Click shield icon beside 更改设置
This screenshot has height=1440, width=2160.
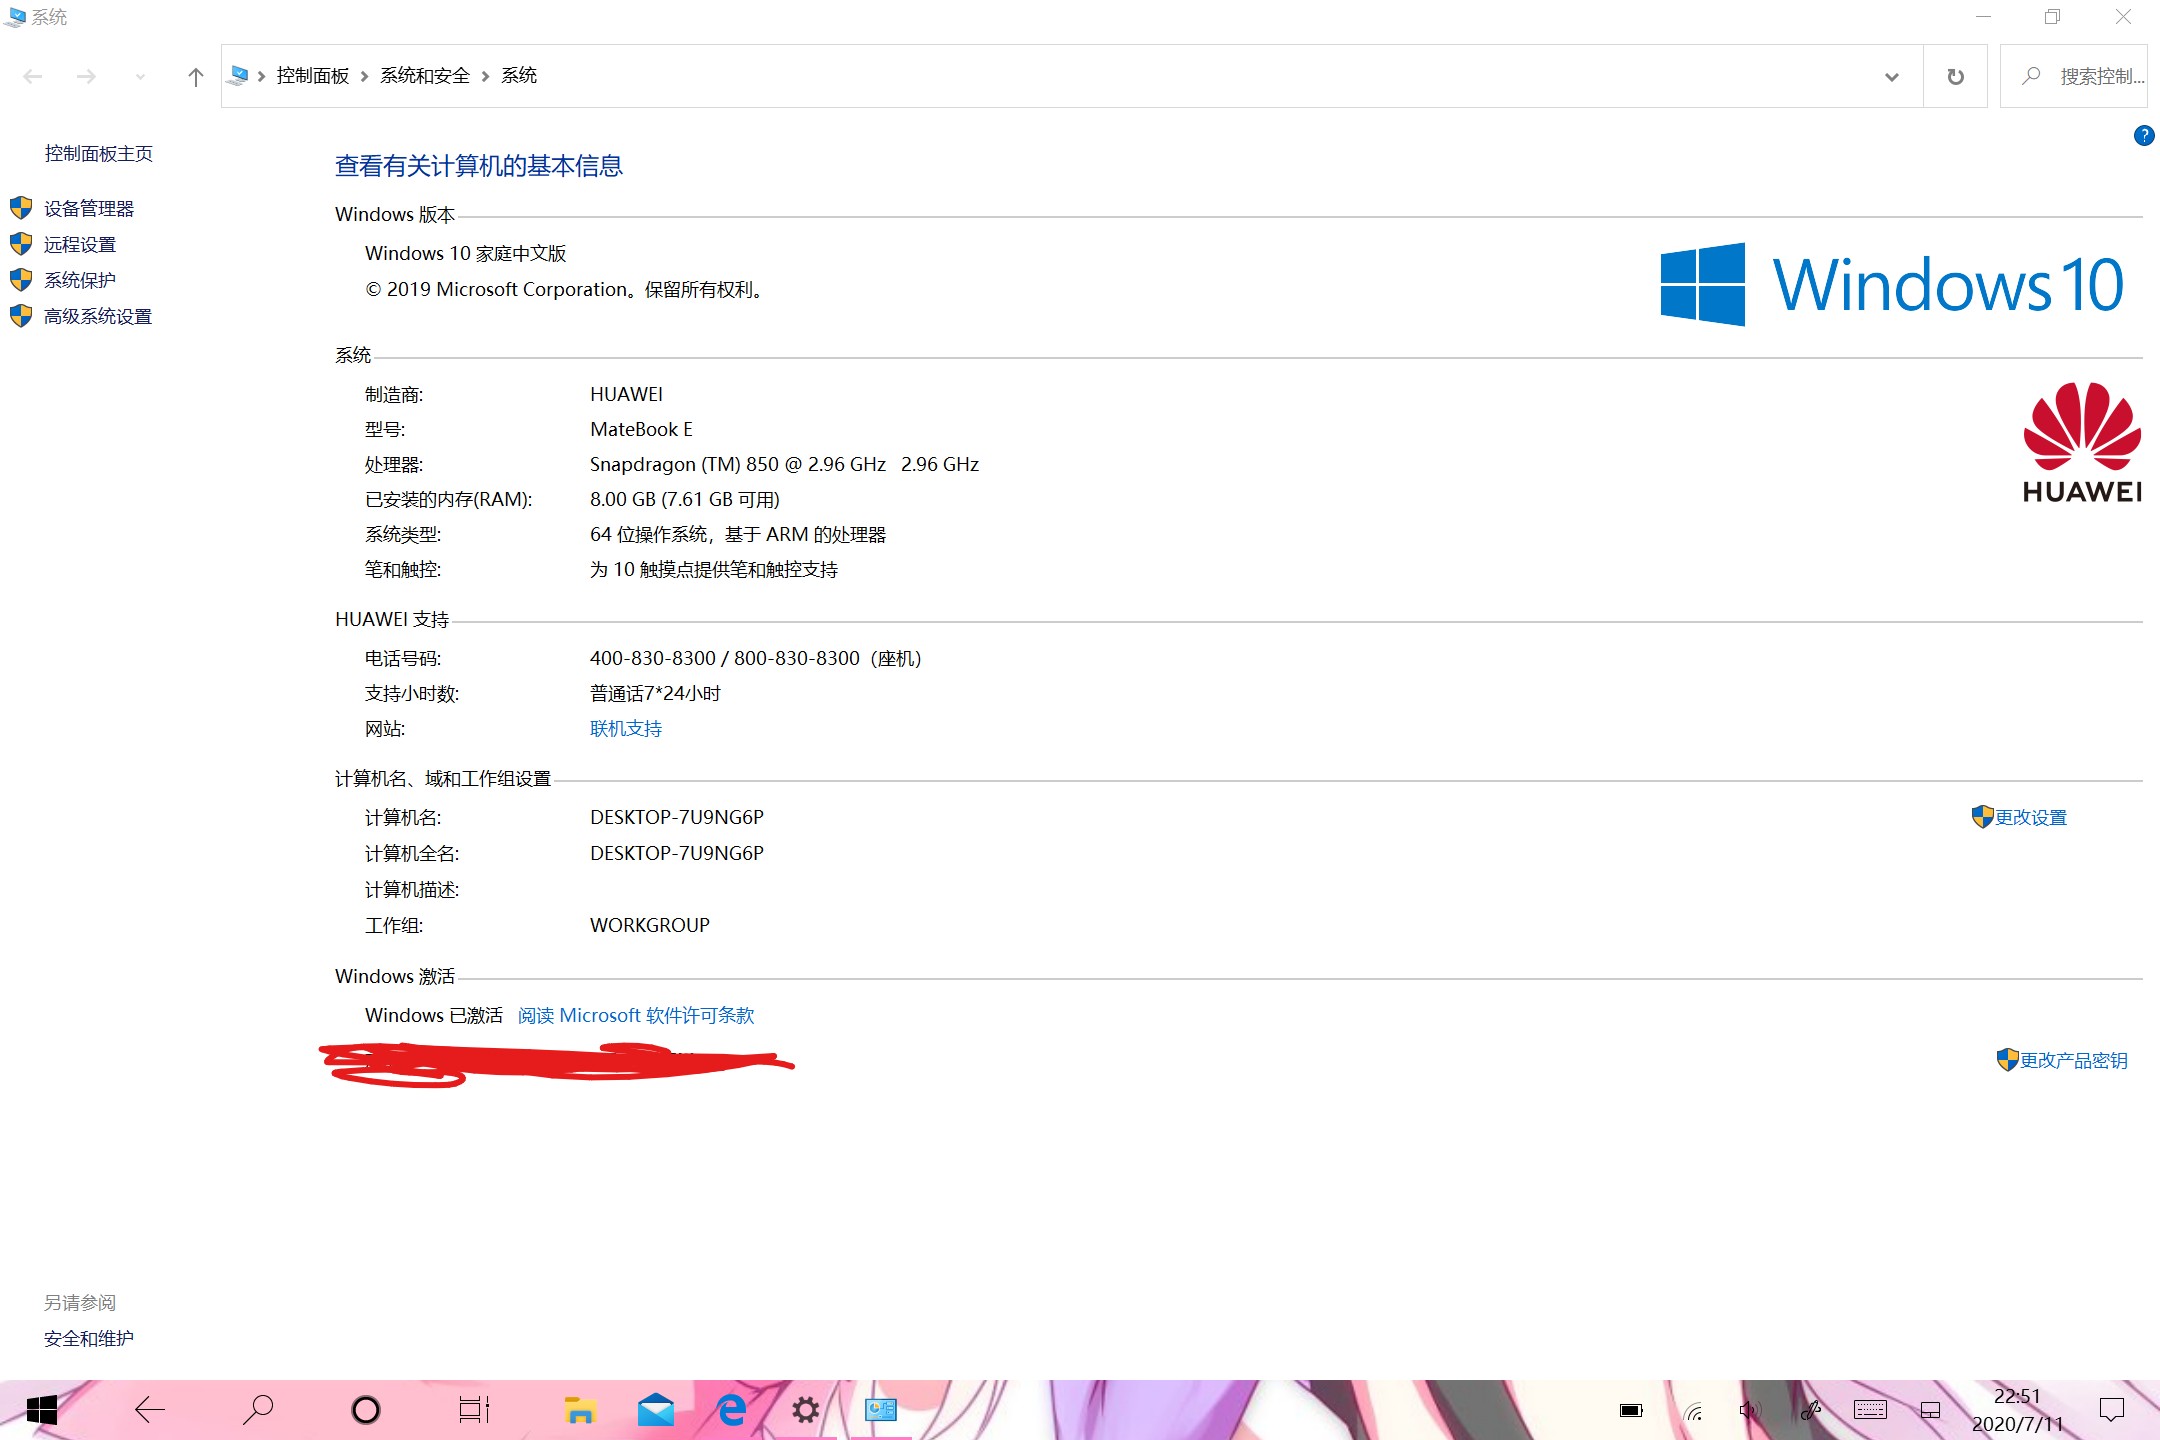(x=1983, y=817)
